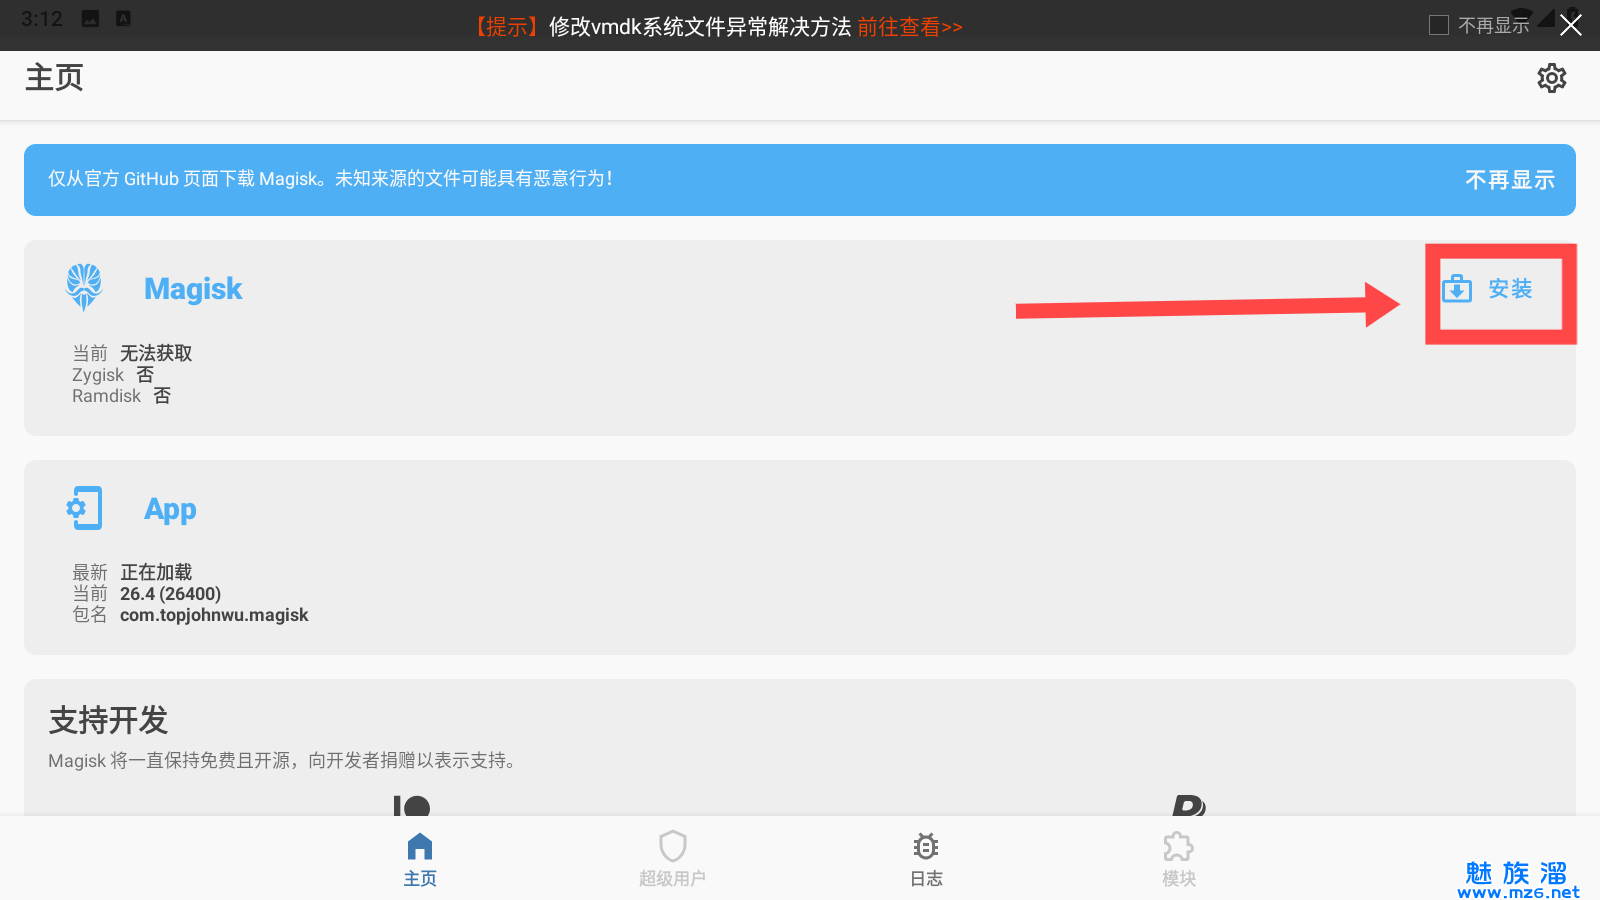1600x900 pixels.
Task: Open the 前往查看>> link in banner
Action: tap(909, 27)
